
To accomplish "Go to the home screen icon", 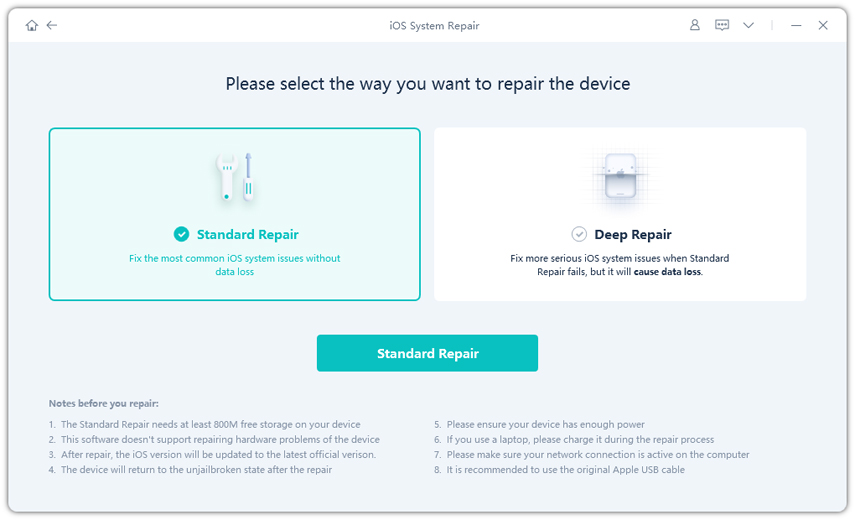I will [x=32, y=25].
